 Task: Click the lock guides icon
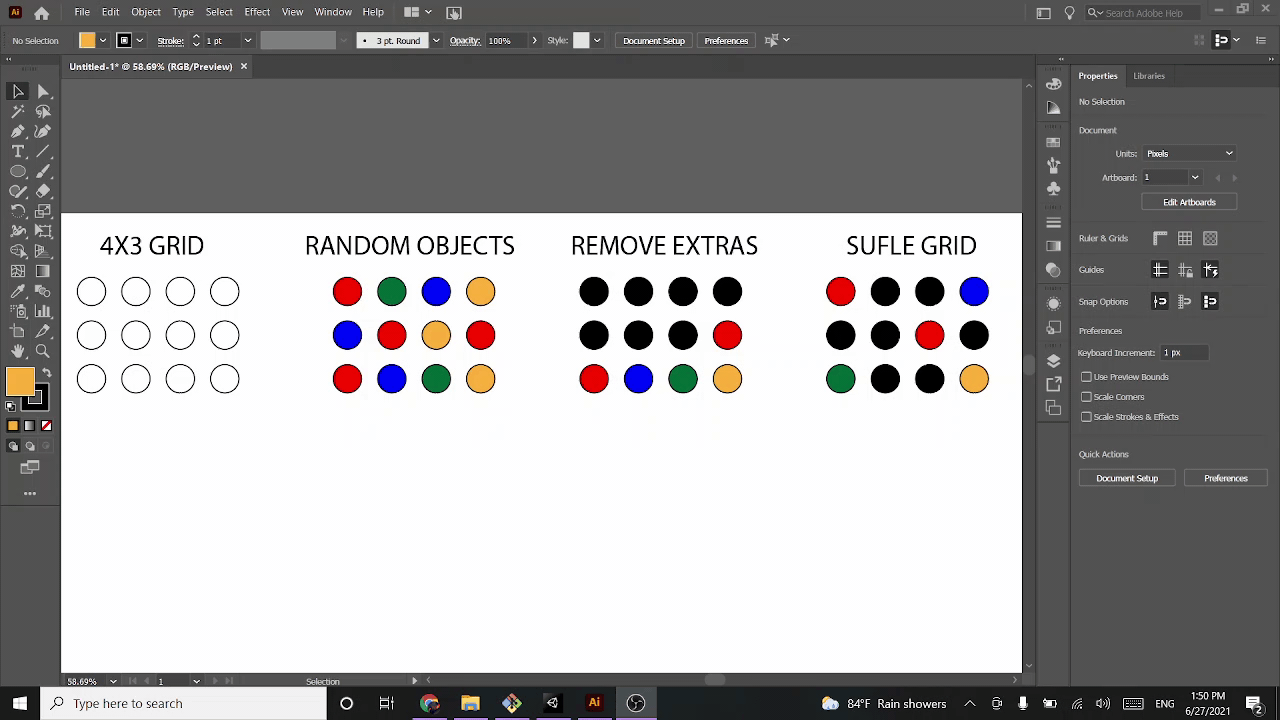(1185, 270)
